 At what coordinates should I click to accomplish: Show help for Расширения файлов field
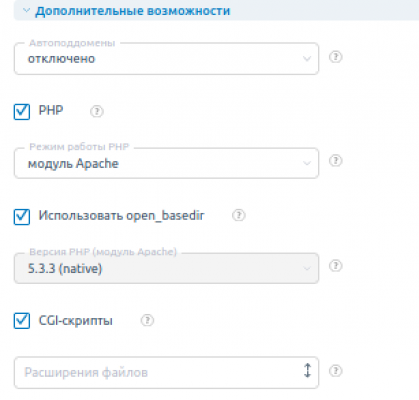point(335,371)
